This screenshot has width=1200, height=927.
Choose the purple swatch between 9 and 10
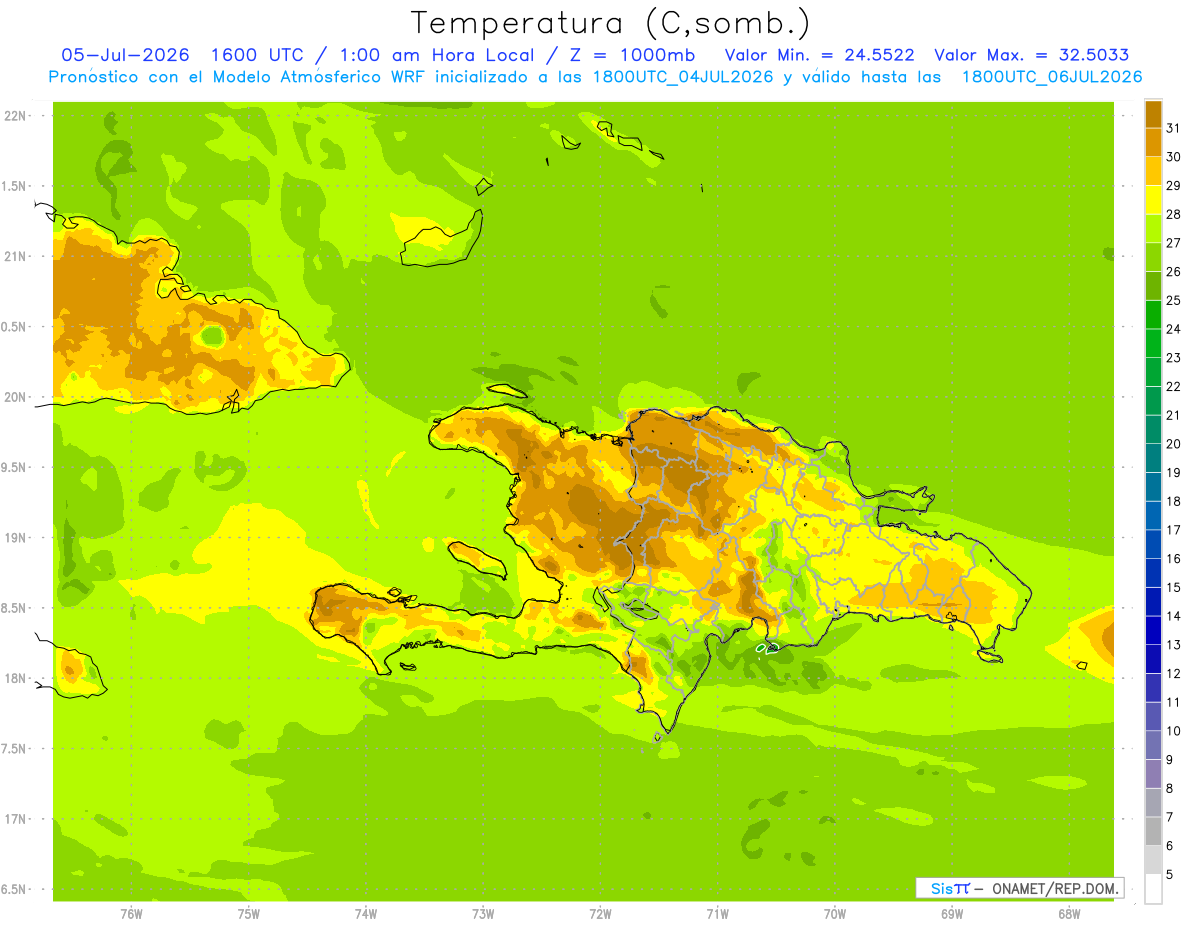tap(1153, 745)
